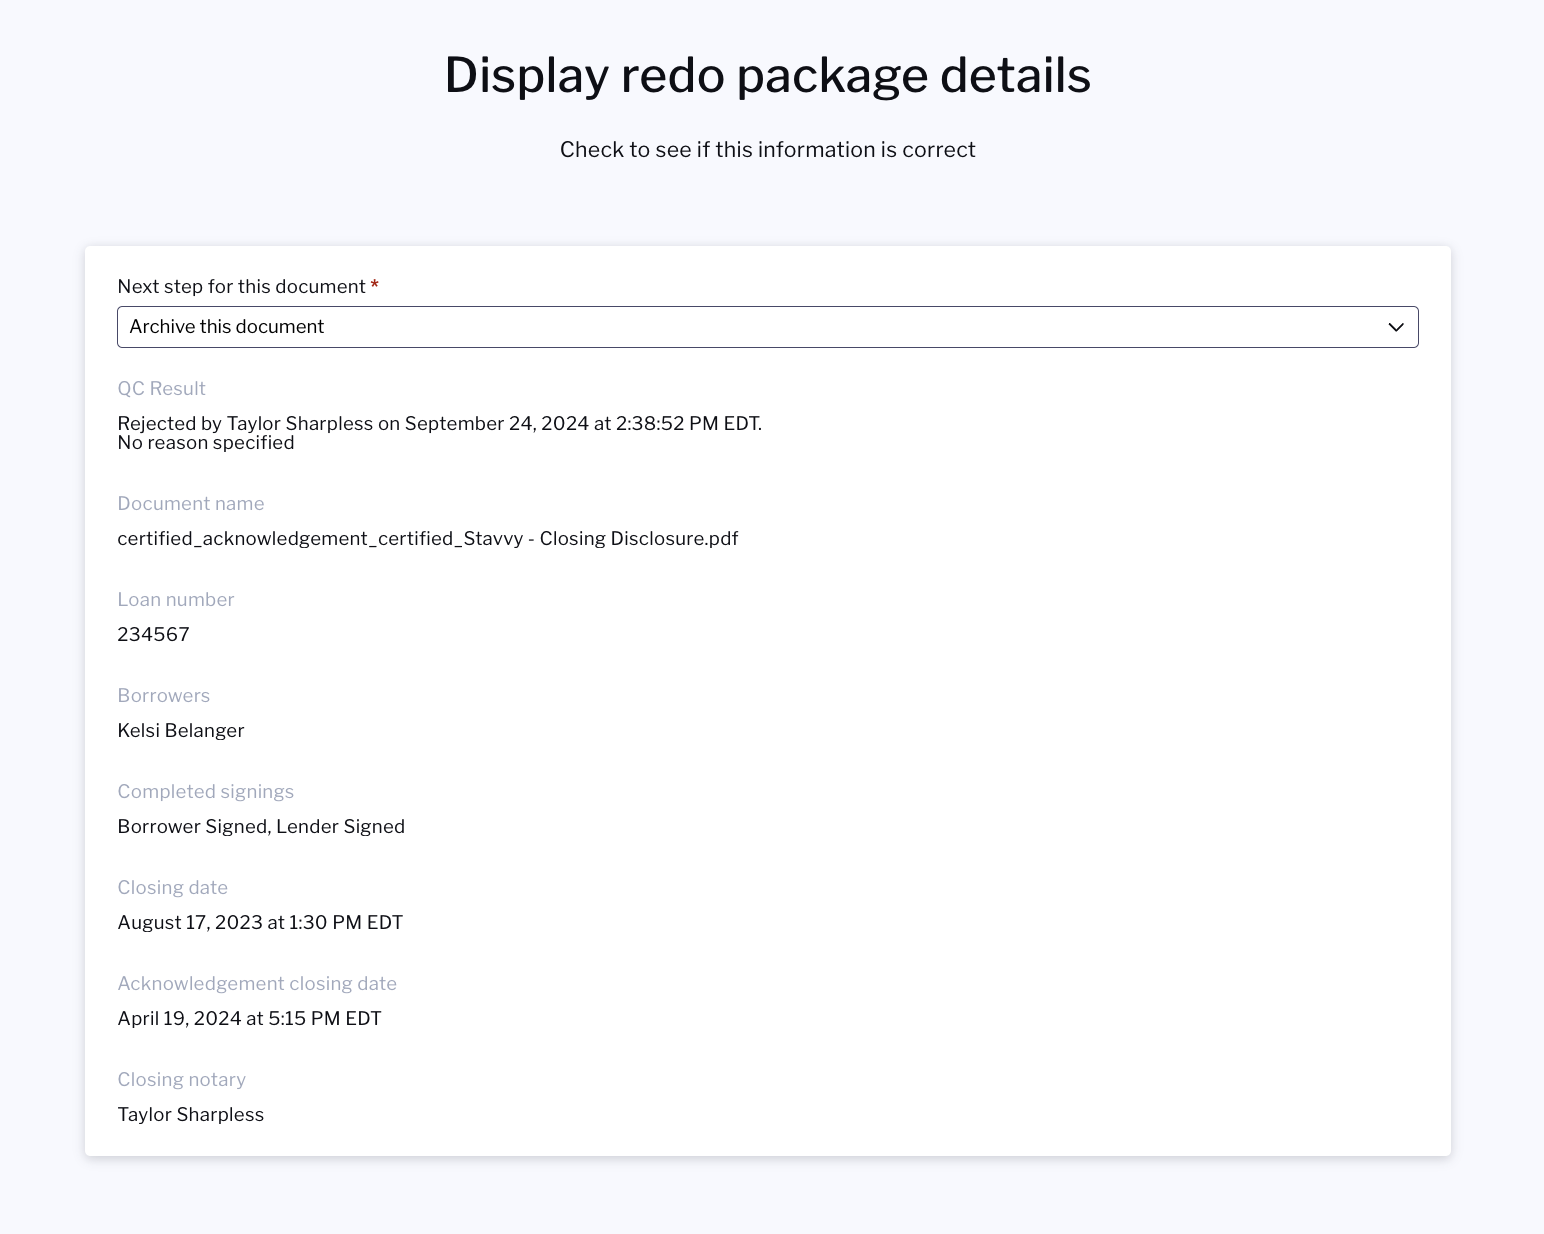Click closing notary value 'Taylor Sharpless'
The width and height of the screenshot is (1544, 1234).
[190, 1115]
